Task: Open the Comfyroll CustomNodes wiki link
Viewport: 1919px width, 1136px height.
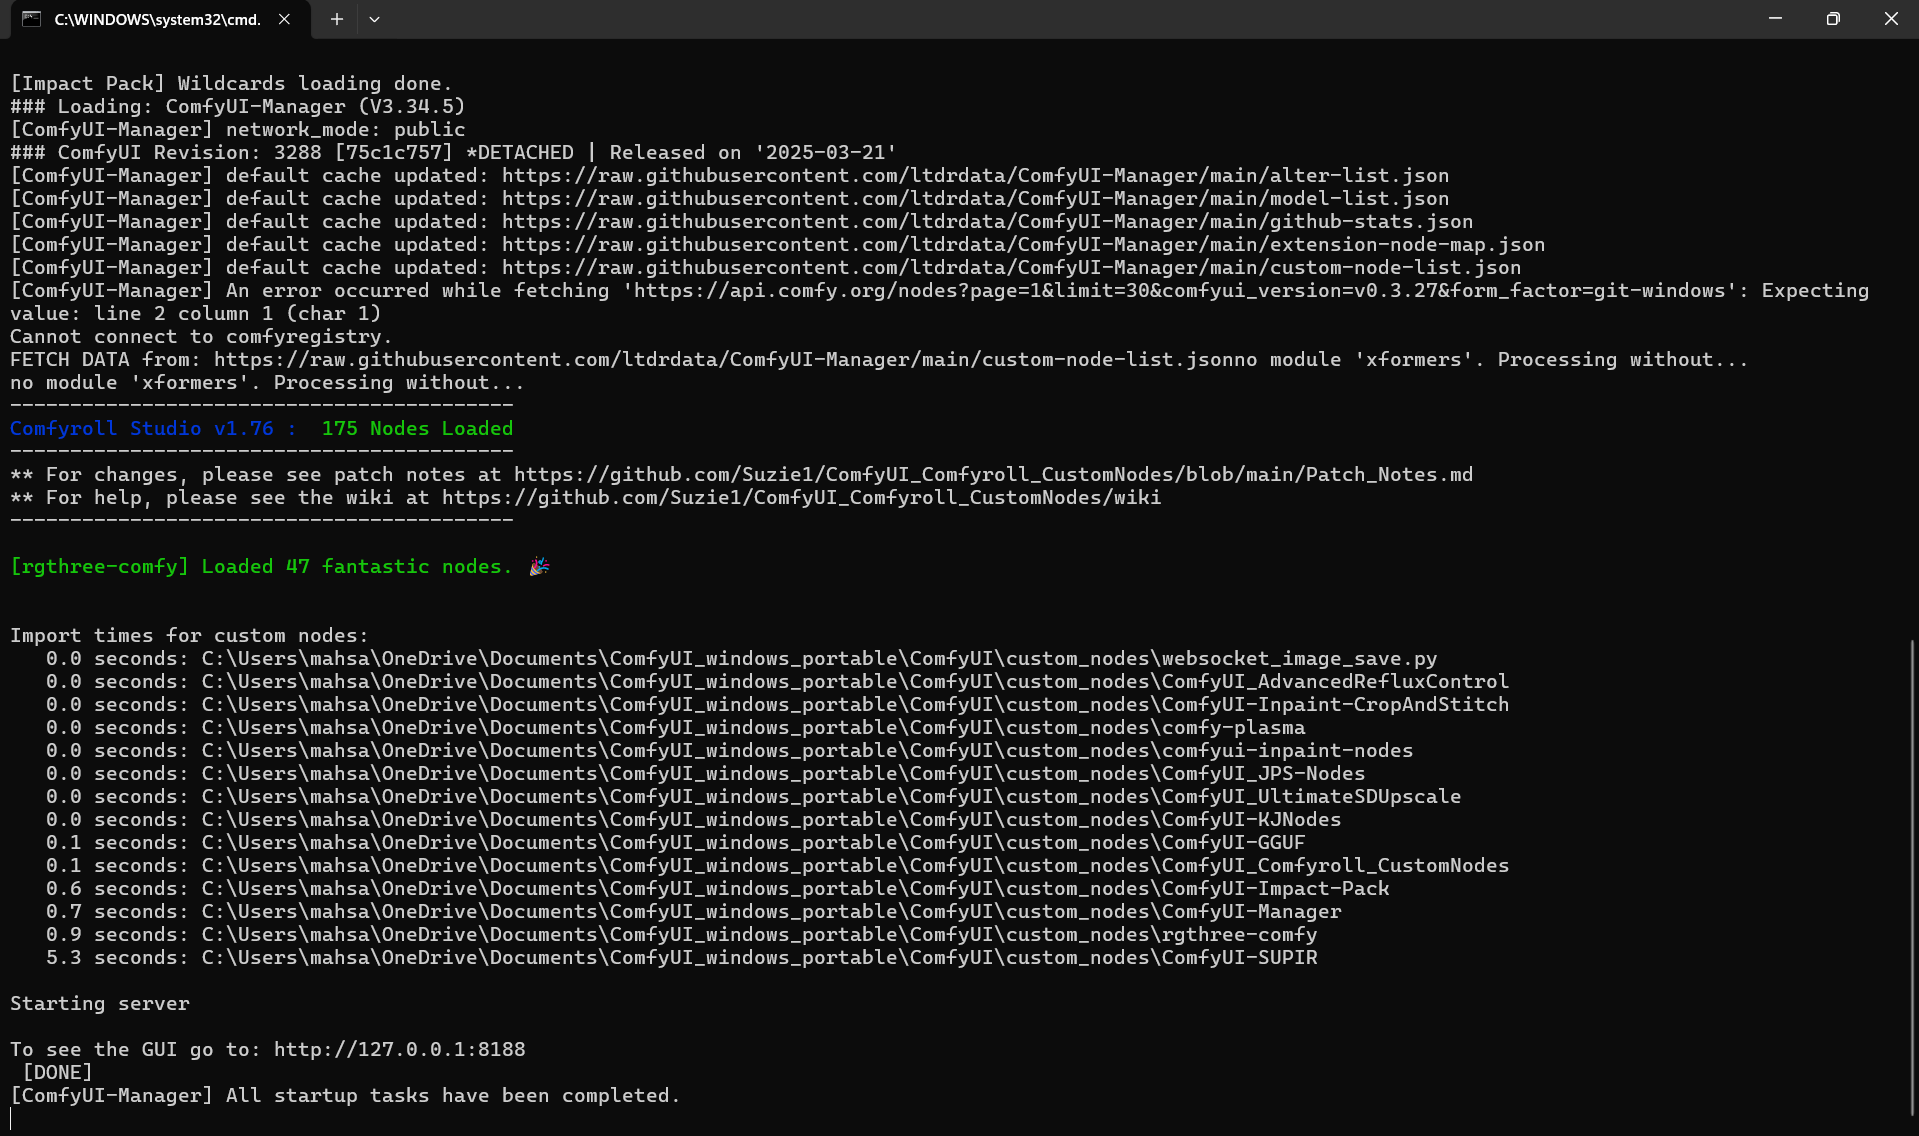Action: (x=801, y=497)
